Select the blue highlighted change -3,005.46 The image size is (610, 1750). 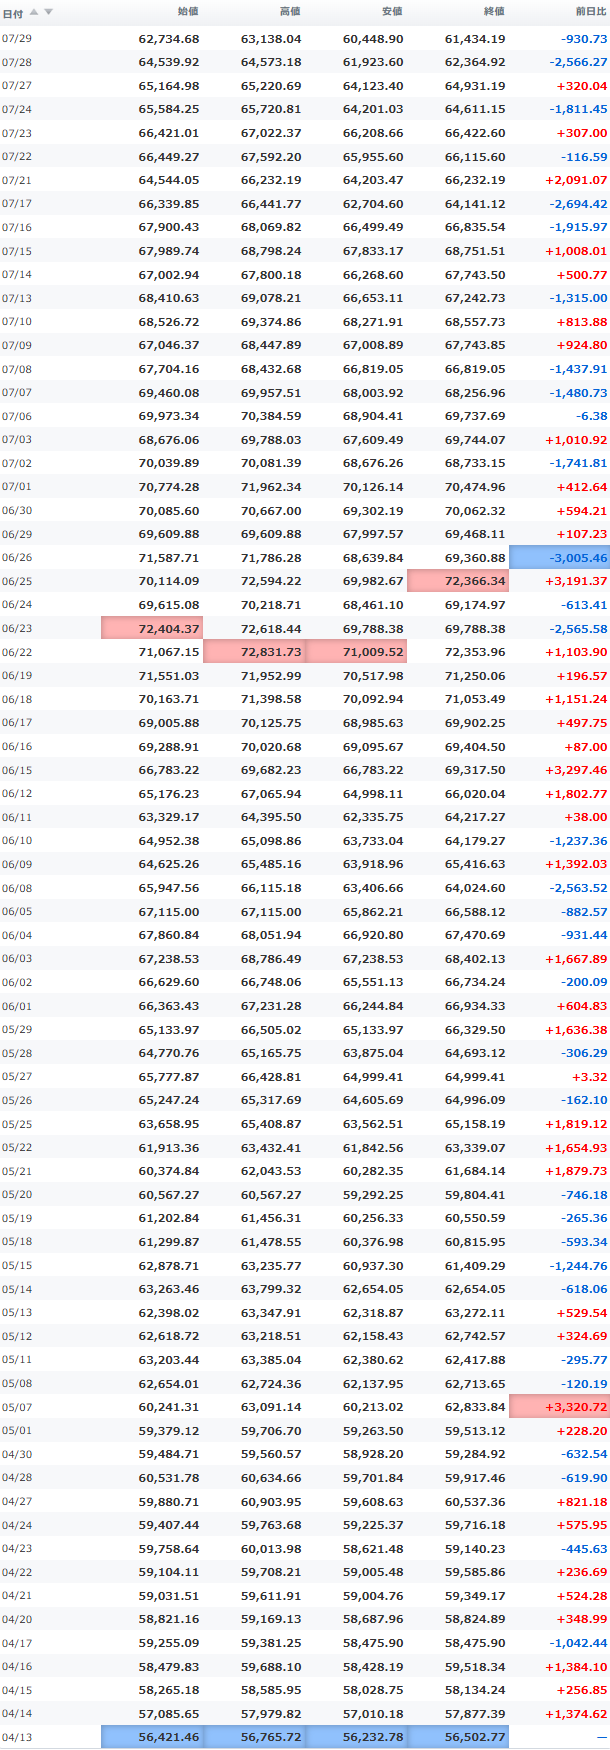(x=559, y=558)
